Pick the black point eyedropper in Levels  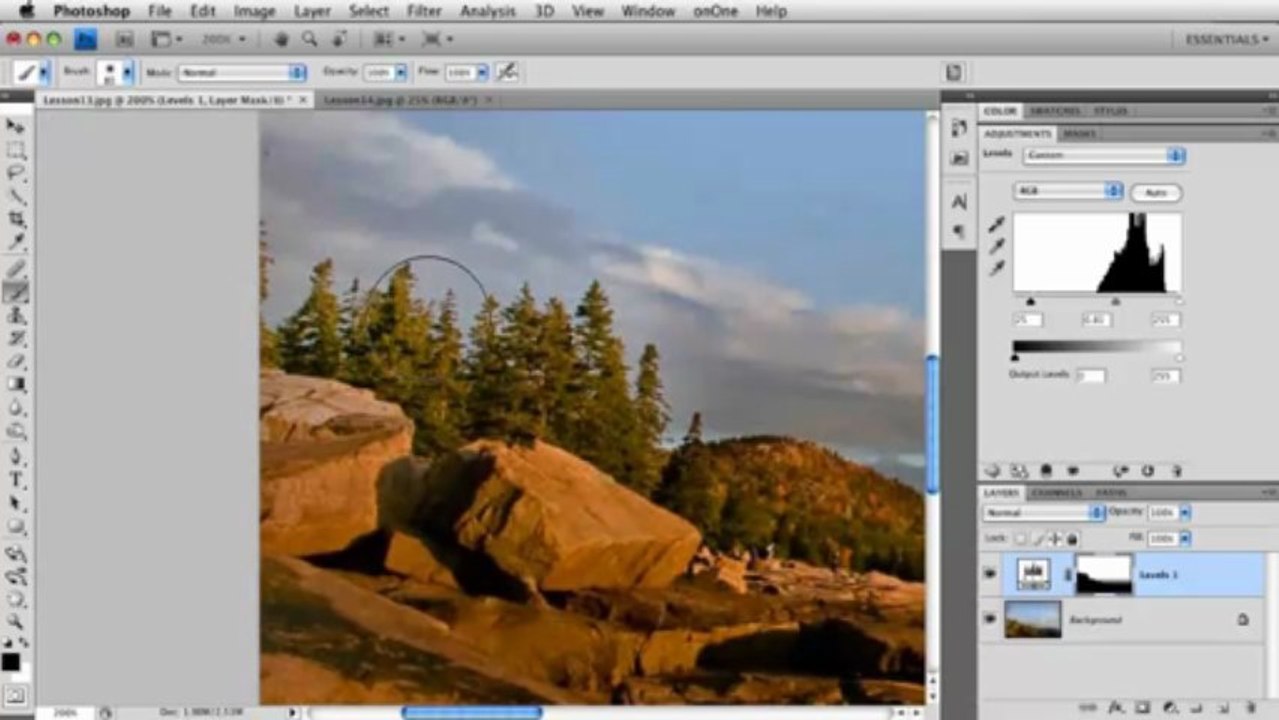coord(996,225)
